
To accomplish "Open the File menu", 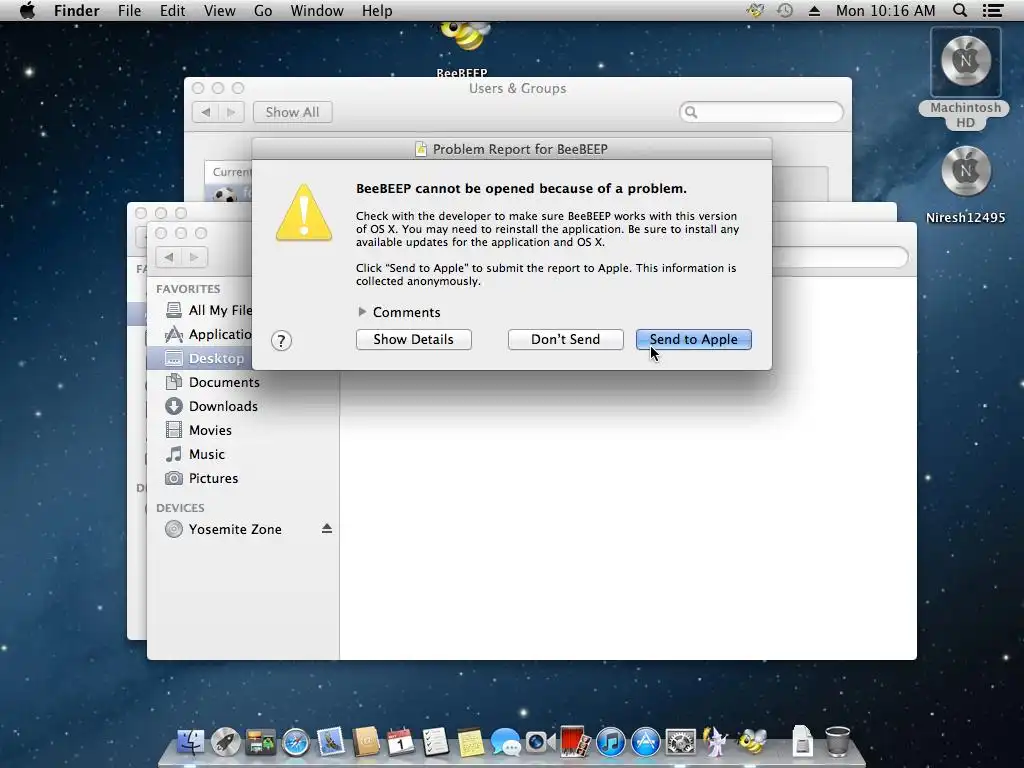I will click(129, 11).
